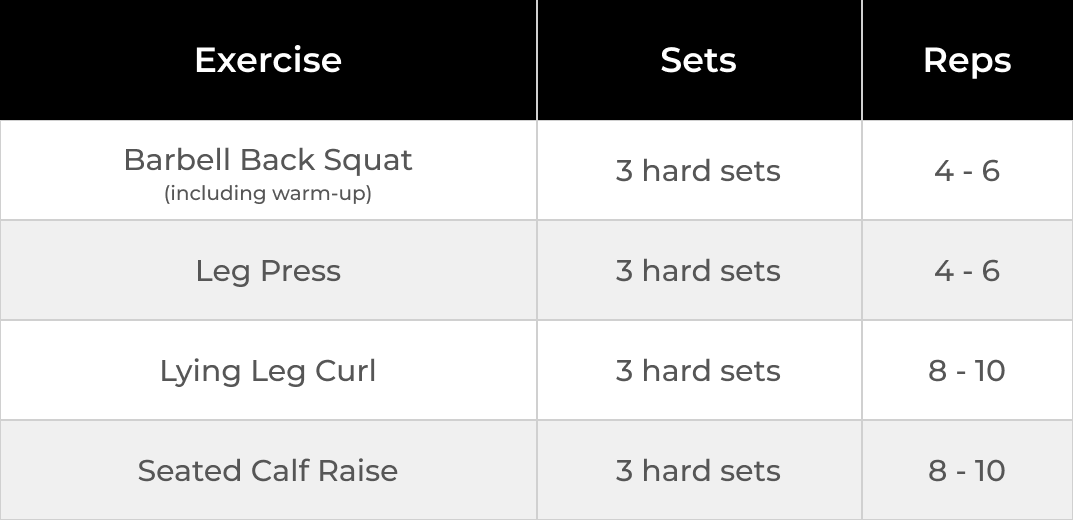Click the Exercise column header
1073x520 pixels.
[x=268, y=60]
